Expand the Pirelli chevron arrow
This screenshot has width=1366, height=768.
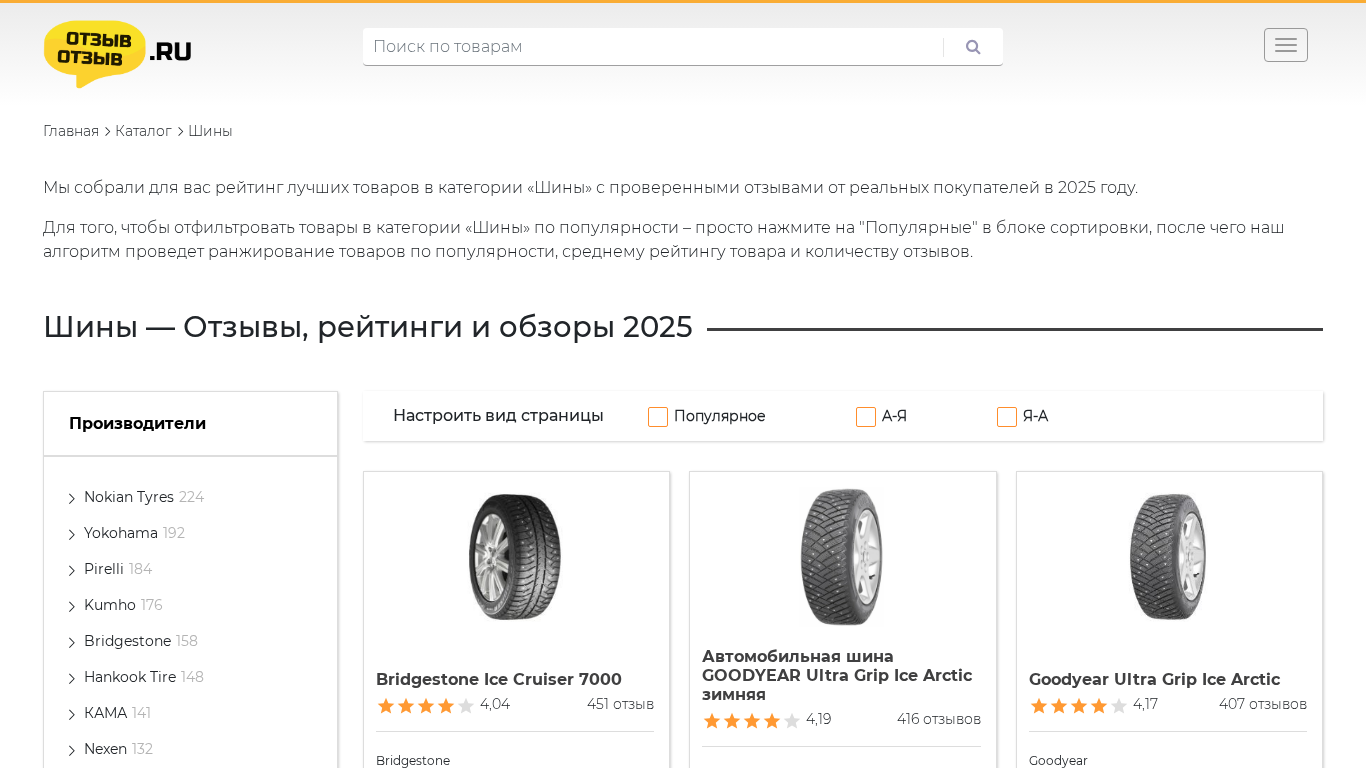72,570
